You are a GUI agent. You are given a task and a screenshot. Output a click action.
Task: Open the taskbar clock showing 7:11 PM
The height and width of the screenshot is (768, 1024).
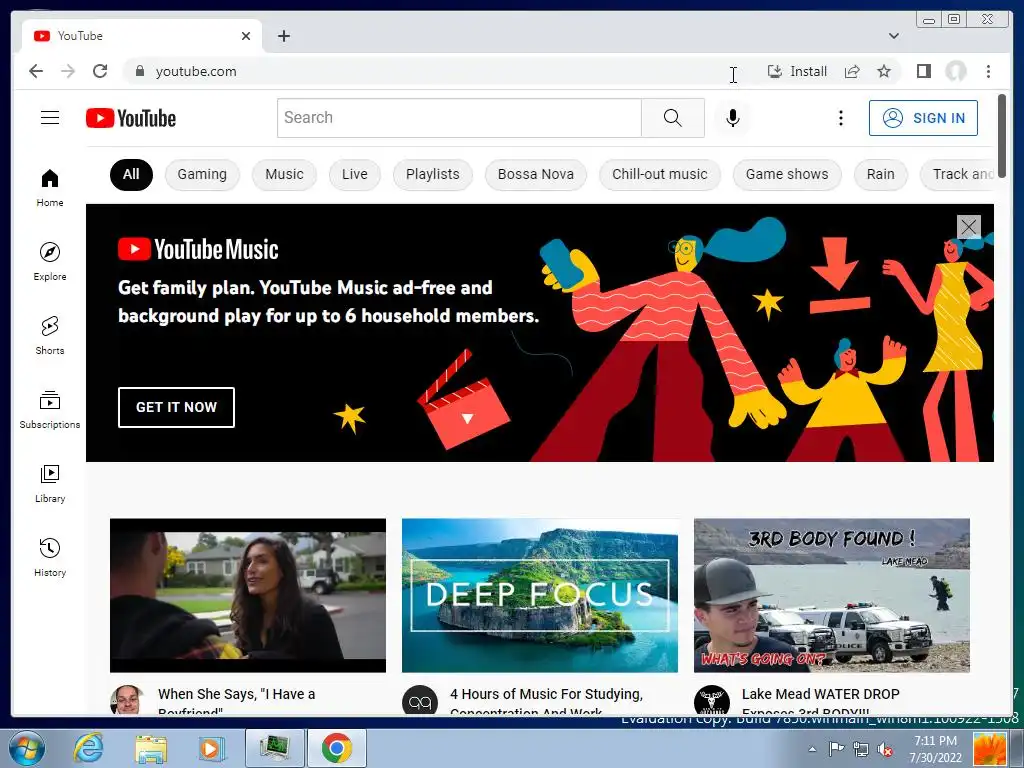935,749
